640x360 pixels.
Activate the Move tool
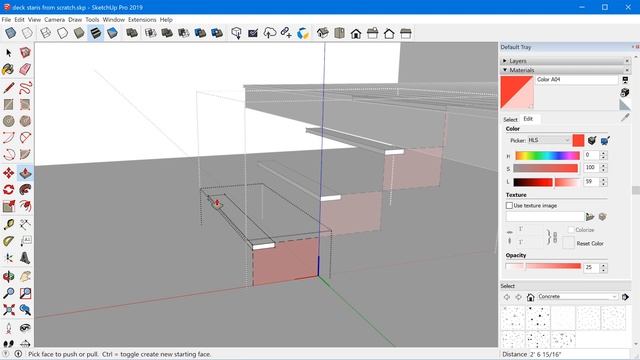9,173
